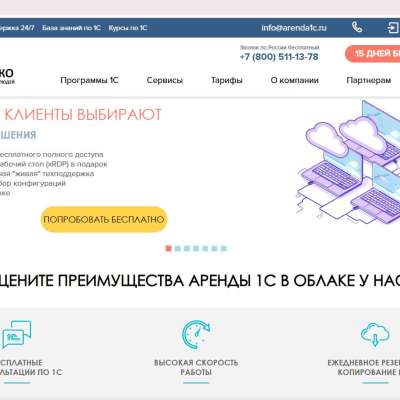Click the login door icon in top bar

(x=393, y=27)
